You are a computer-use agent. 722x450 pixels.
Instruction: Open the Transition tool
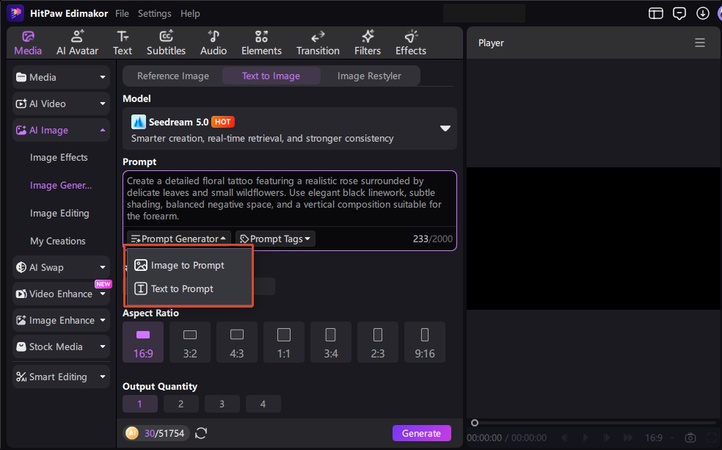click(318, 43)
